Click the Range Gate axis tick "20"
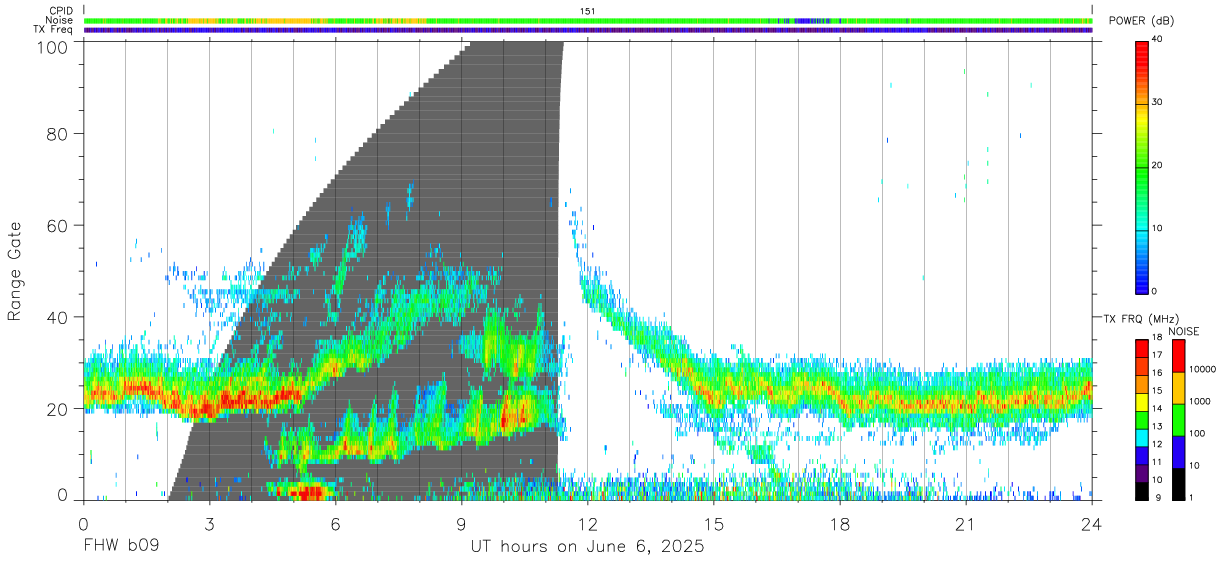 click(x=59, y=409)
